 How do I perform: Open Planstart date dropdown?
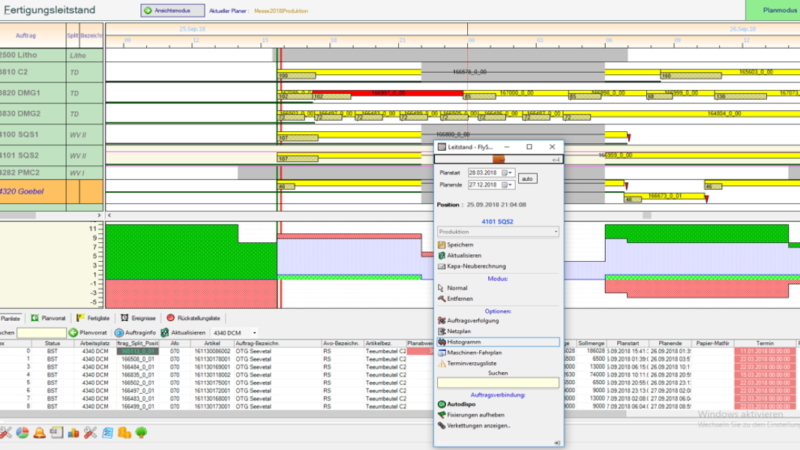point(510,173)
